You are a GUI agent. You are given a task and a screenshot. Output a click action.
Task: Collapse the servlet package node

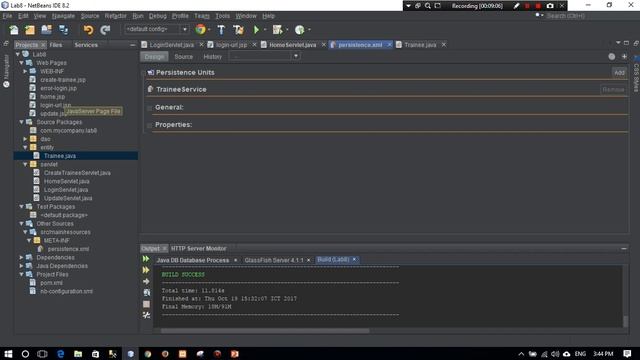(x=25, y=164)
